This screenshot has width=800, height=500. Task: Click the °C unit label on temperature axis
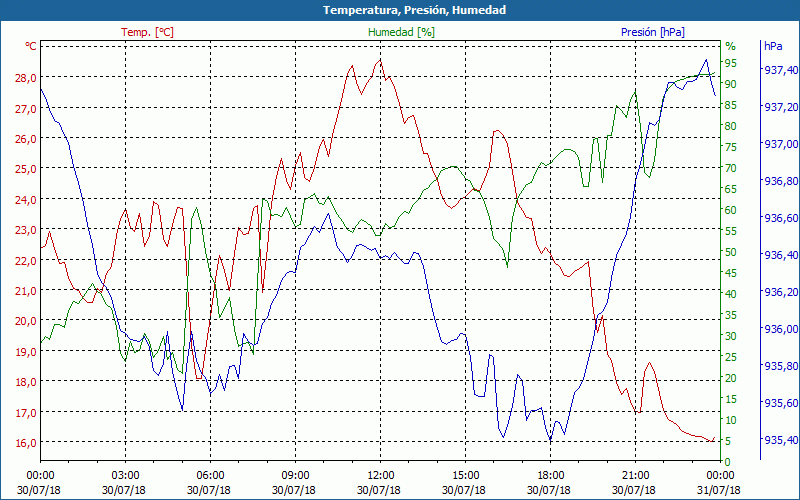tap(31, 46)
